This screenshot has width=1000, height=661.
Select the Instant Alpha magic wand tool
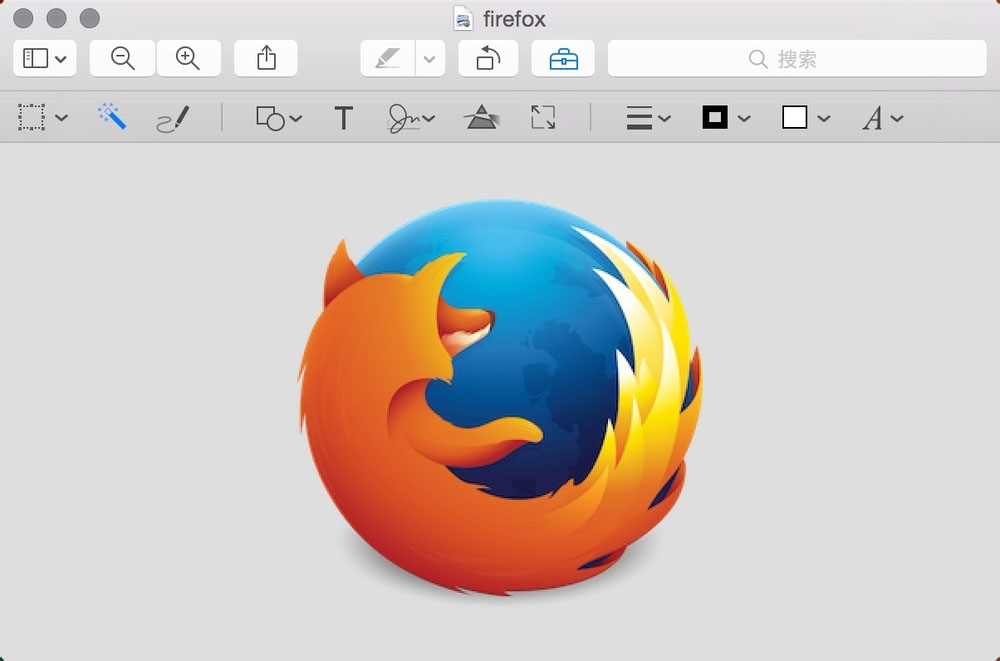pyautogui.click(x=112, y=118)
